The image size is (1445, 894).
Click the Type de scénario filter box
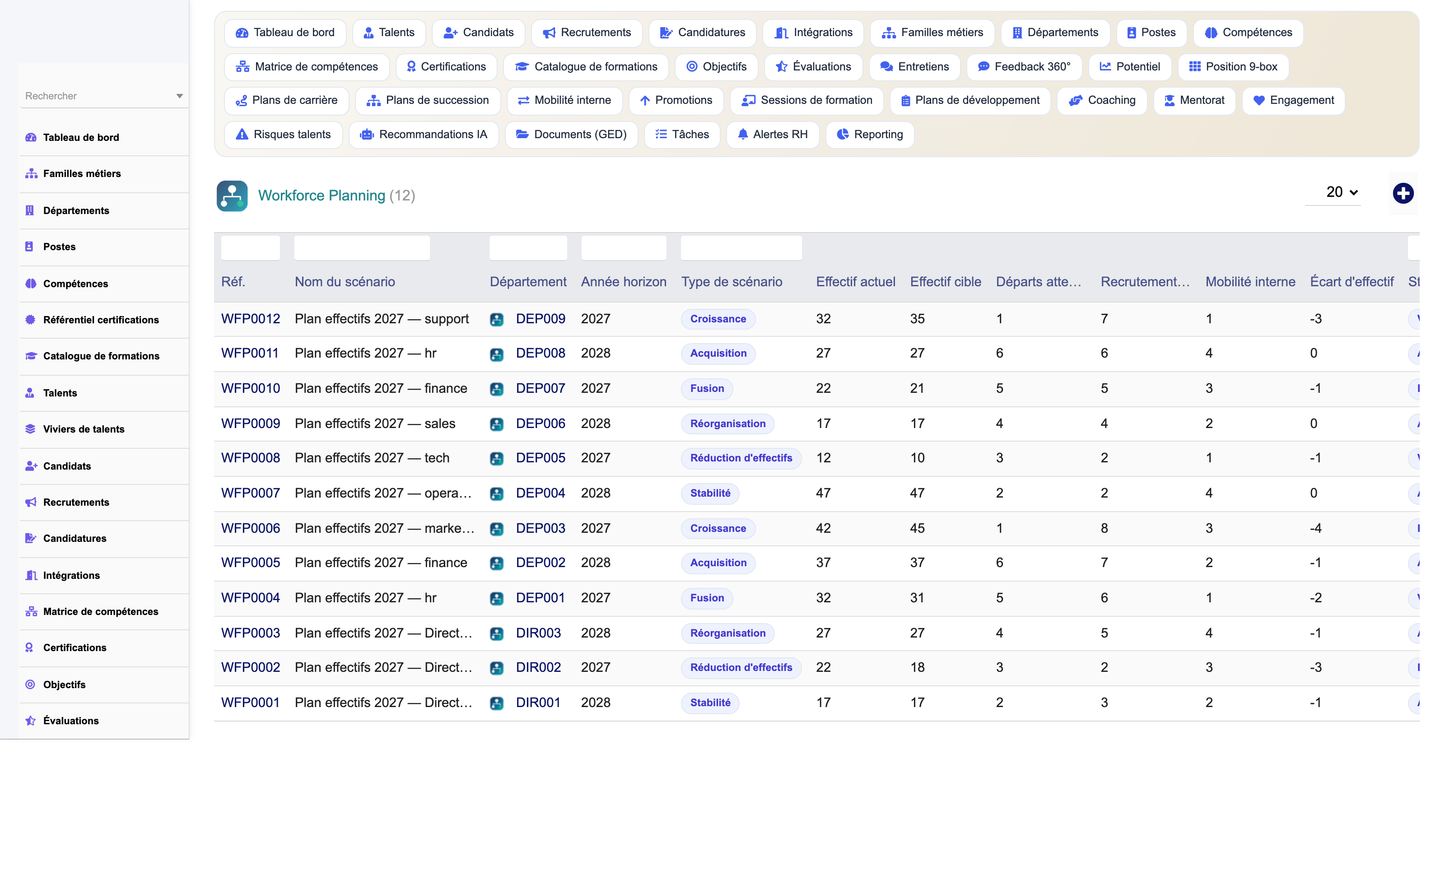point(741,248)
